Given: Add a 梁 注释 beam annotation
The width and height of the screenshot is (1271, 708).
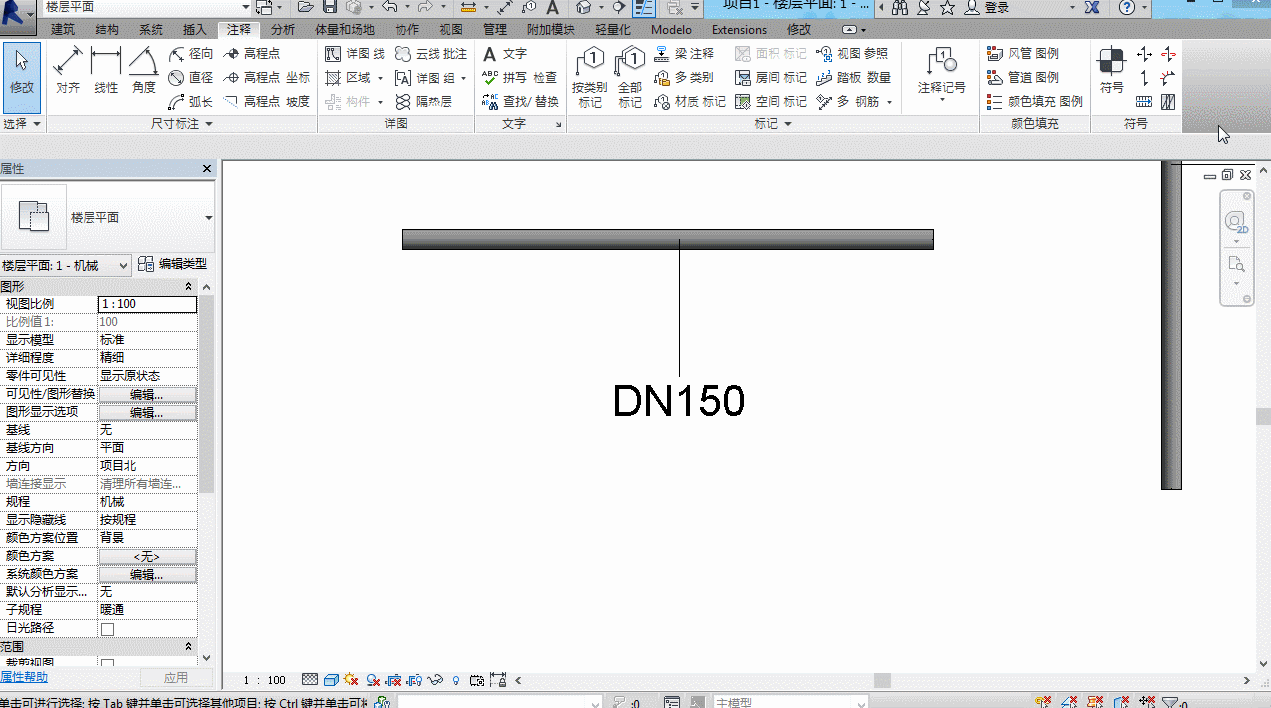Looking at the screenshot, I should coord(684,53).
